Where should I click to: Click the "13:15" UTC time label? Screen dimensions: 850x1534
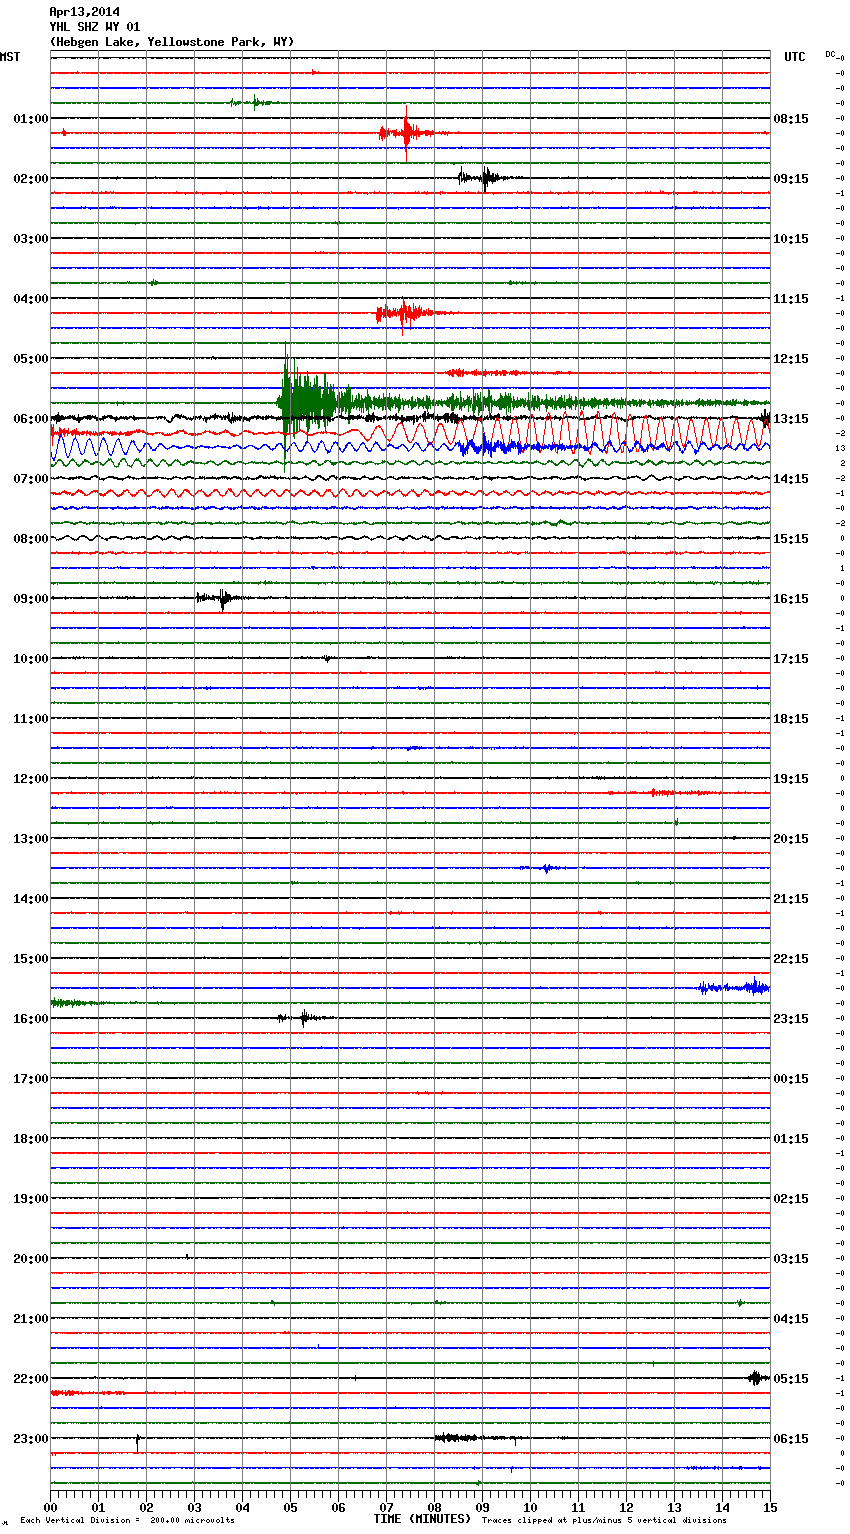click(x=791, y=419)
